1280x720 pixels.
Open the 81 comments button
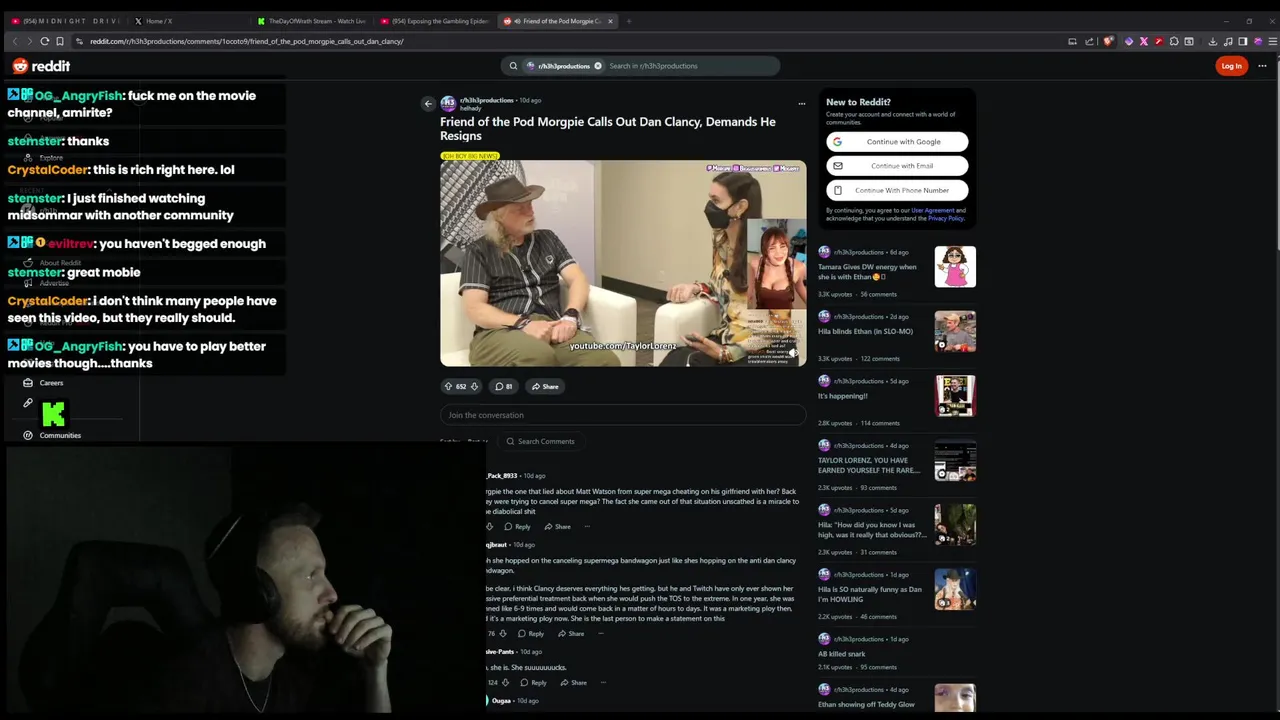503,386
